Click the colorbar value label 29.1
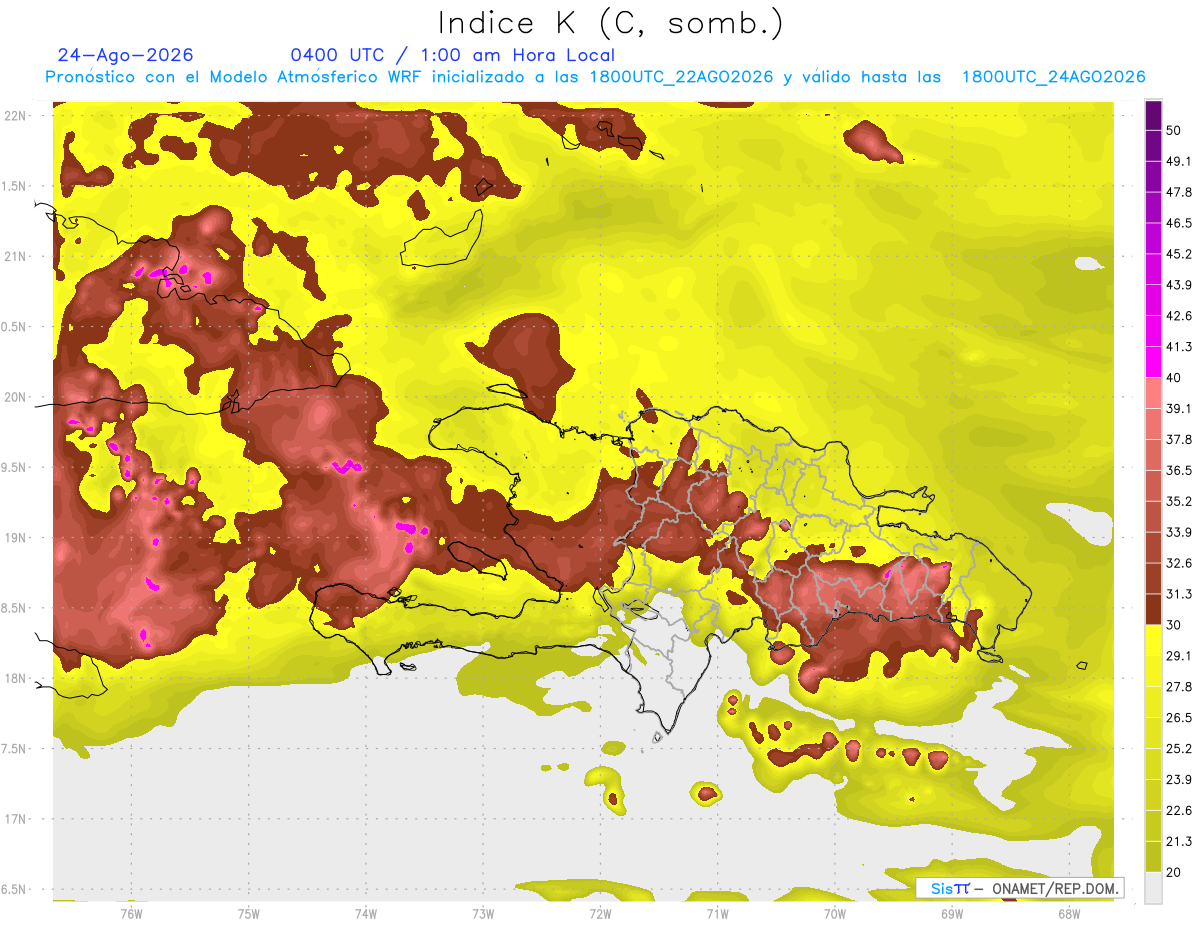 coord(1178,655)
